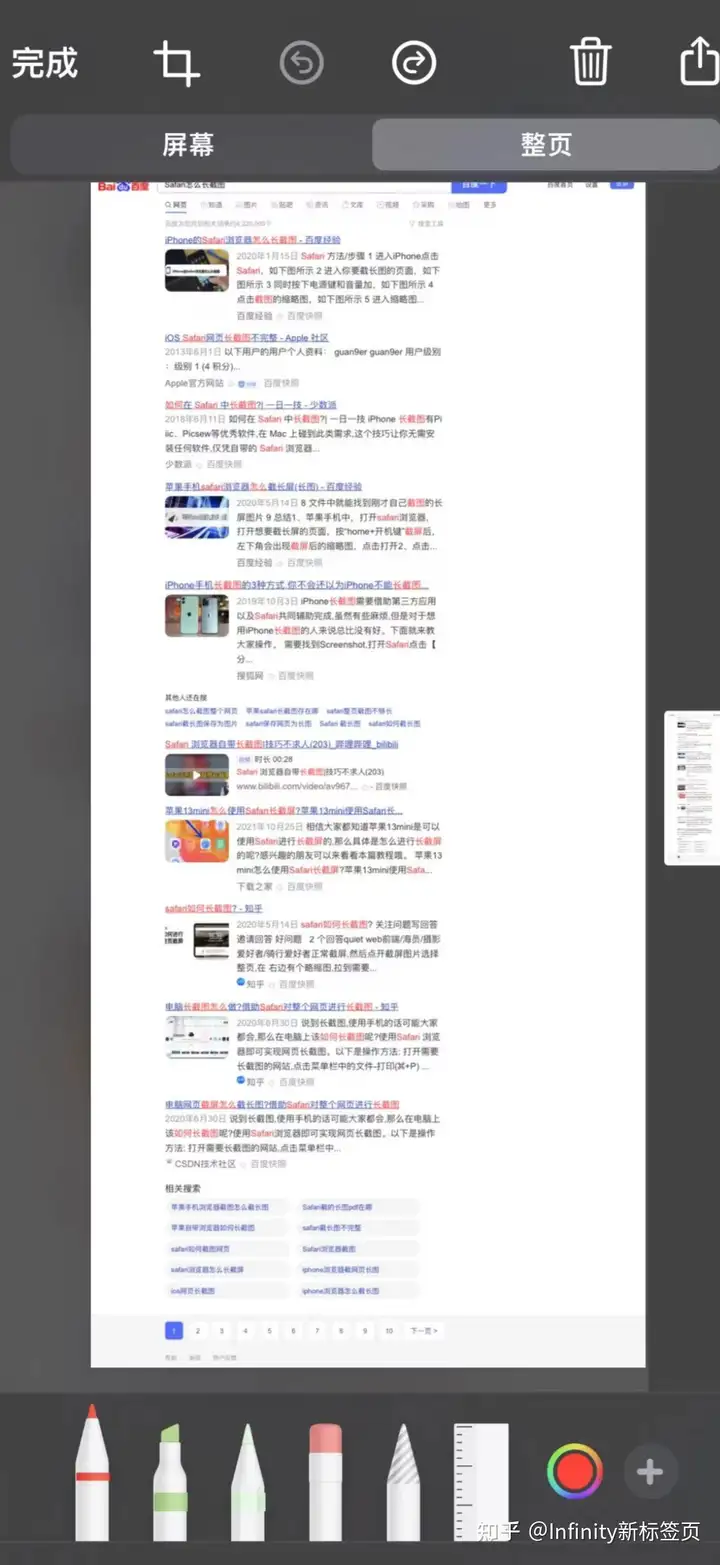Select the striped lasso selection tool
The image size is (720, 1565).
pos(403,1481)
